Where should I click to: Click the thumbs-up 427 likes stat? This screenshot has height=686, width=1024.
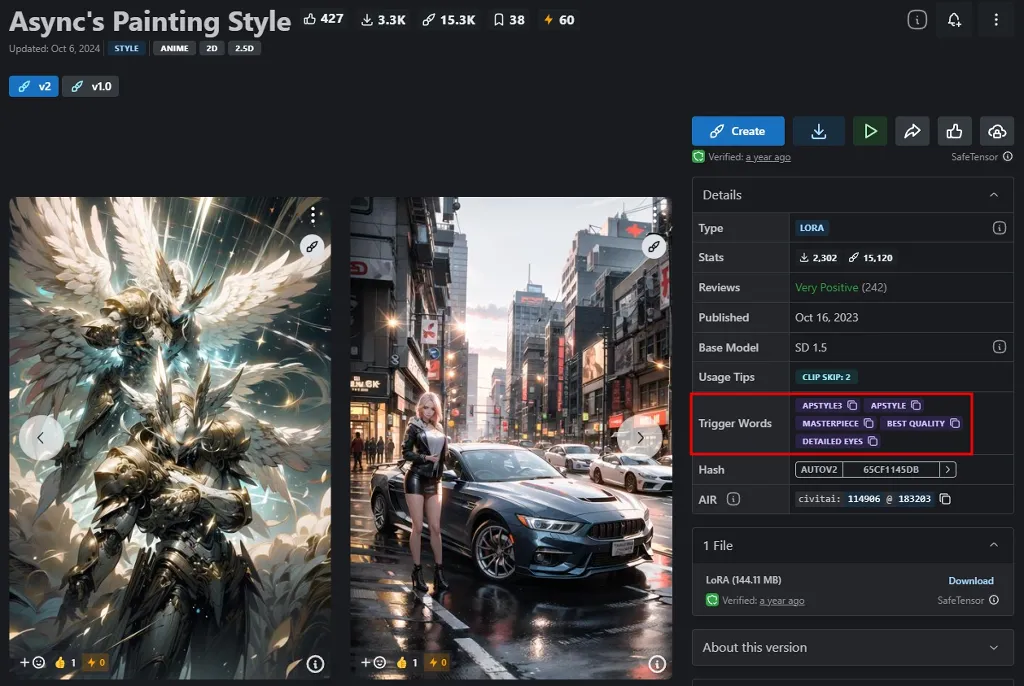click(323, 20)
